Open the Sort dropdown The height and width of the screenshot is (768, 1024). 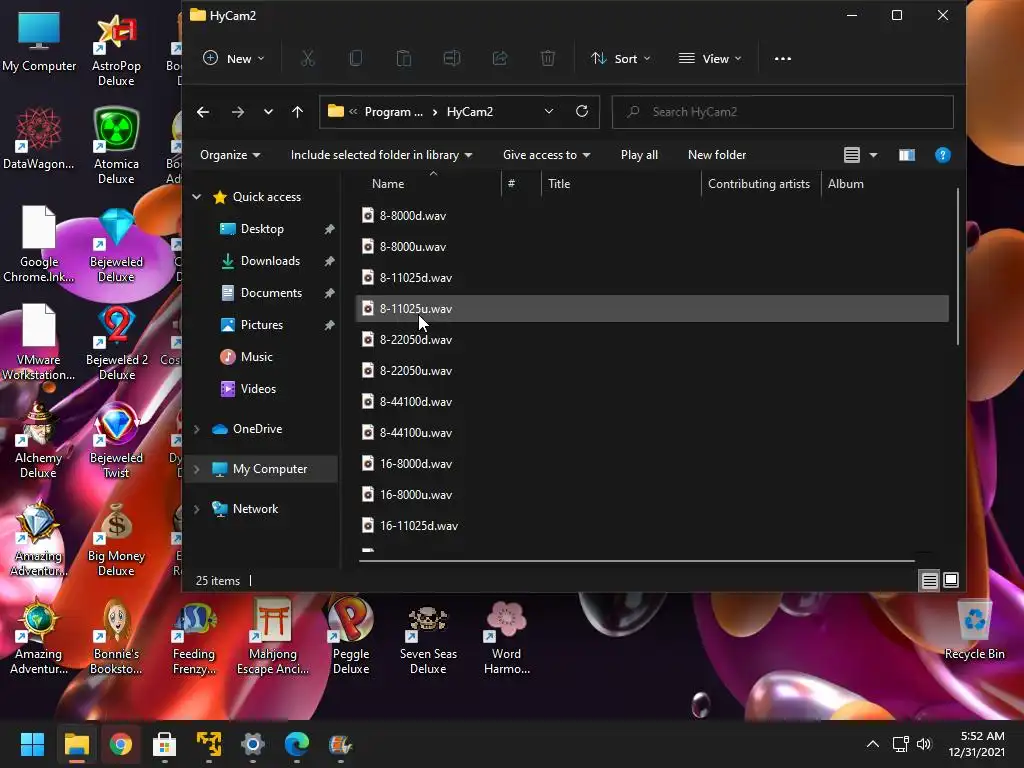coord(620,59)
